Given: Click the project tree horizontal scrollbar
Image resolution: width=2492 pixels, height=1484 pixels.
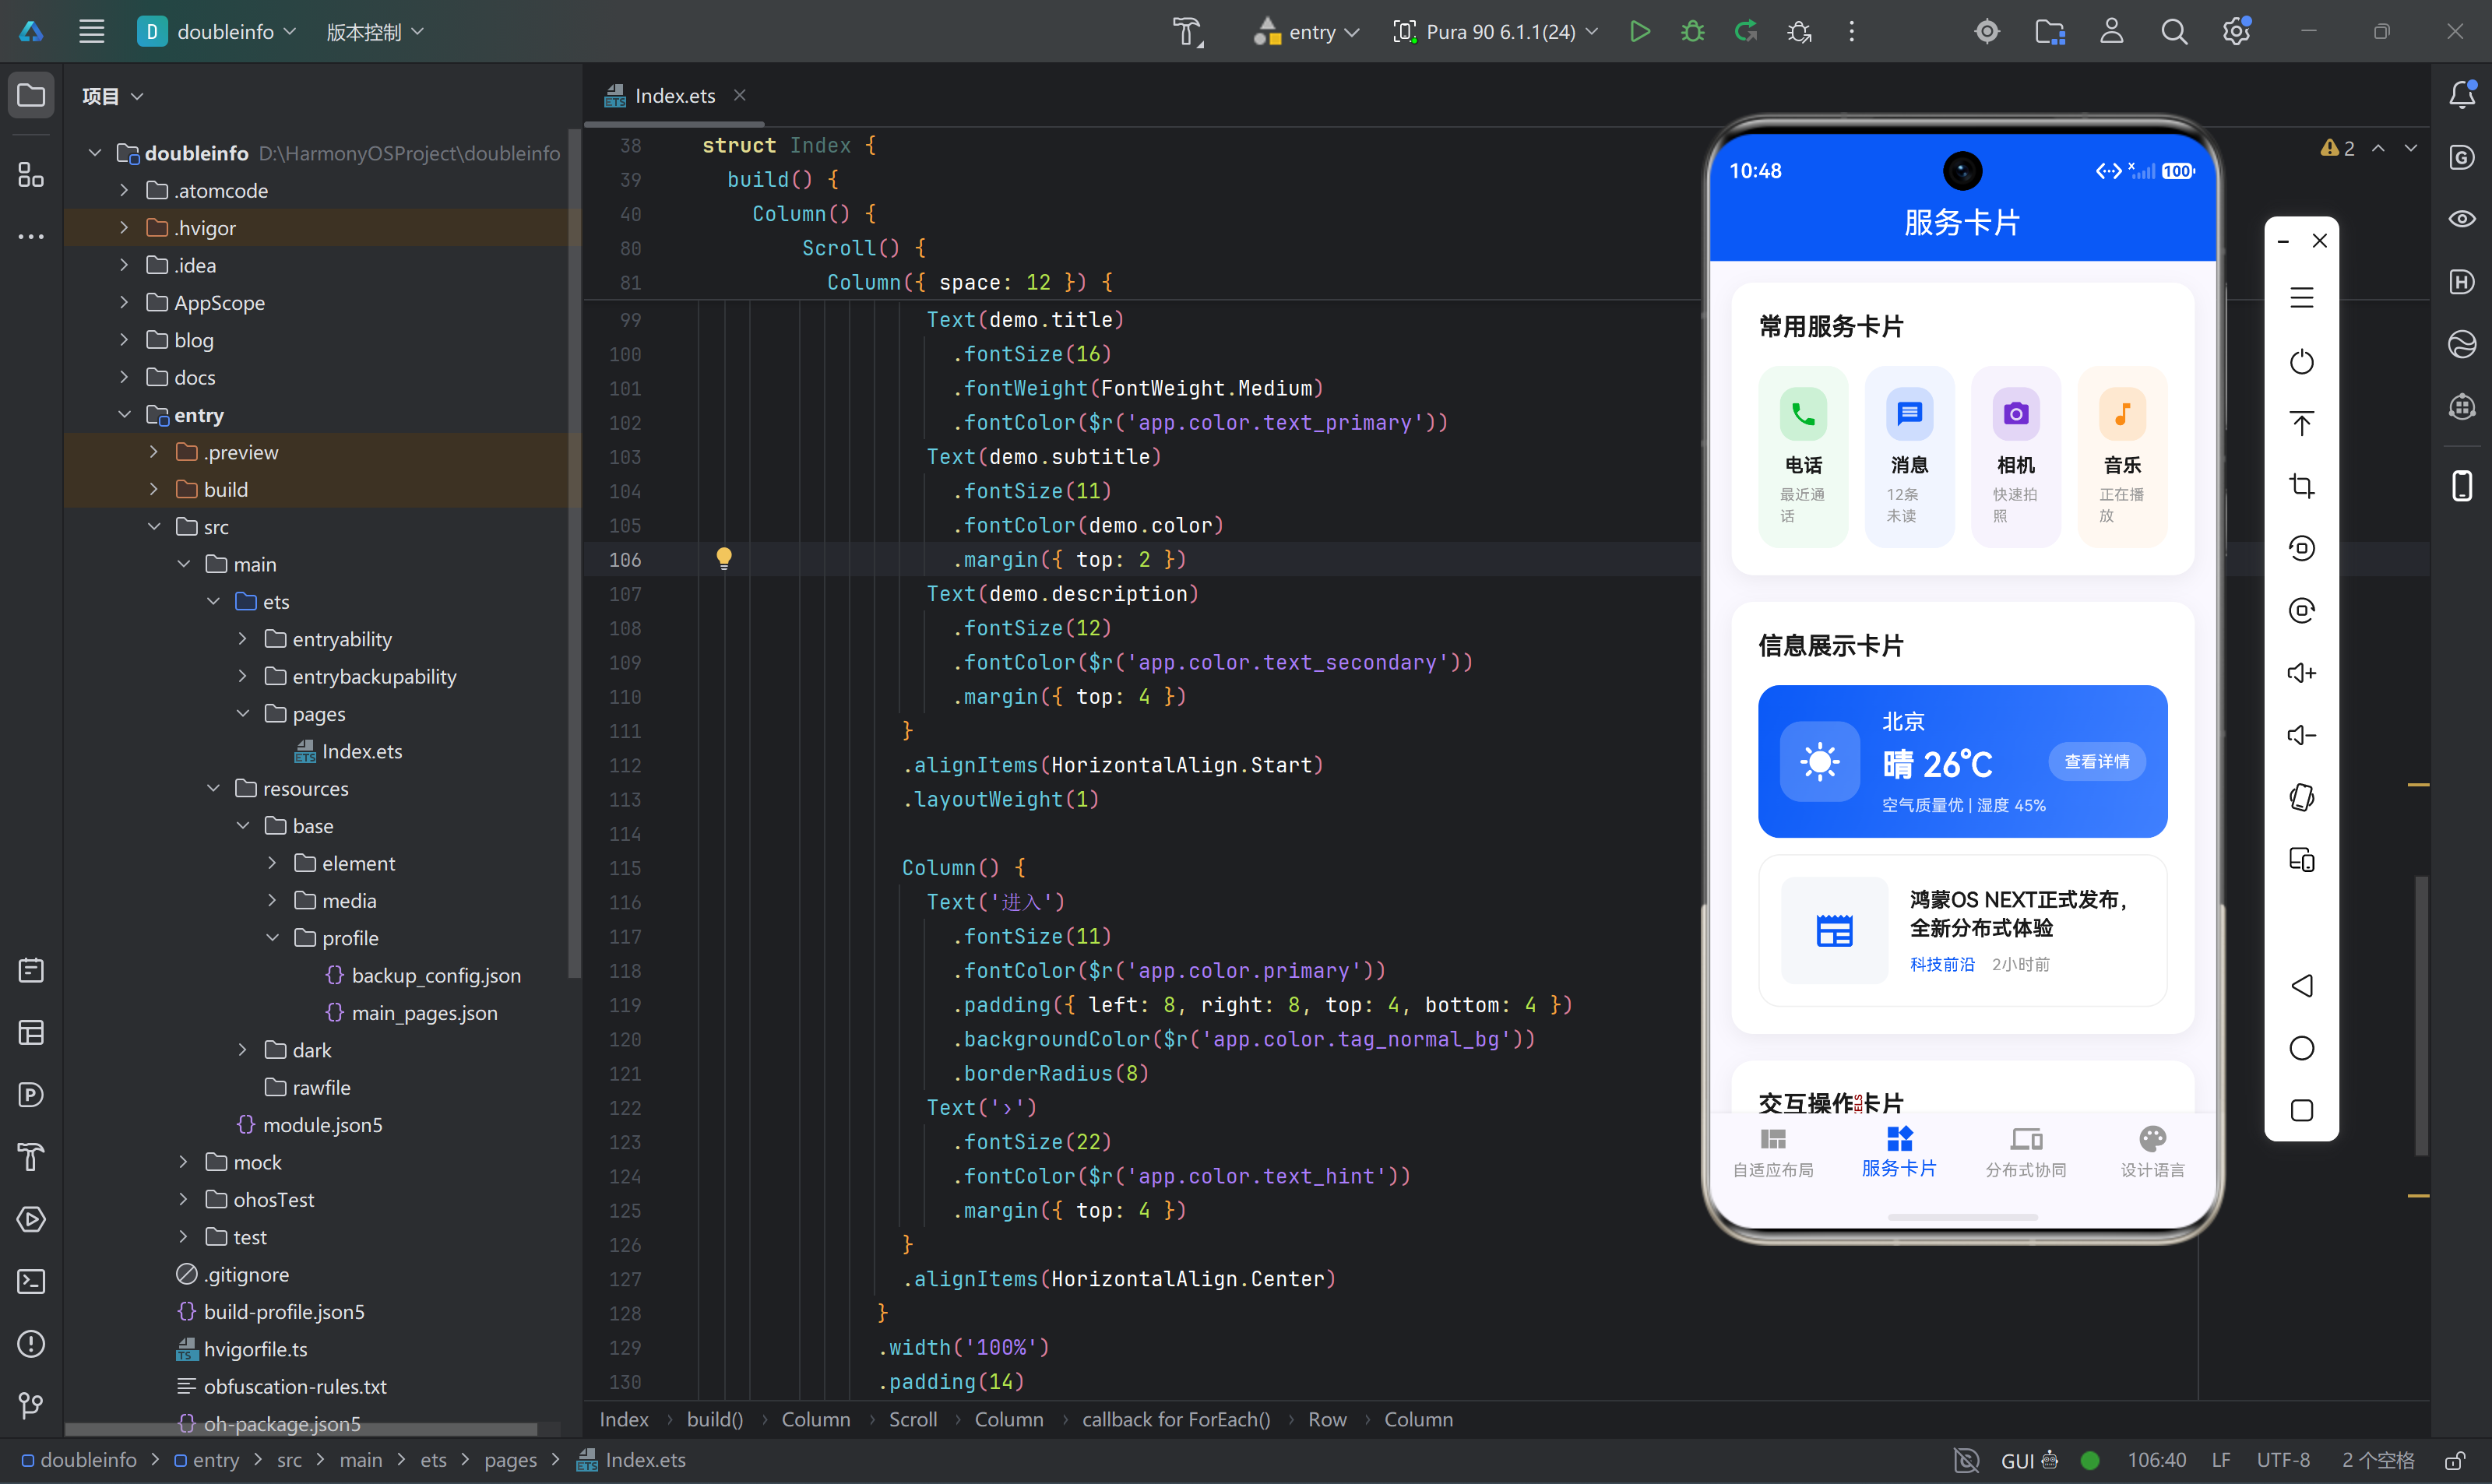Looking at the screenshot, I should [x=300, y=1428].
